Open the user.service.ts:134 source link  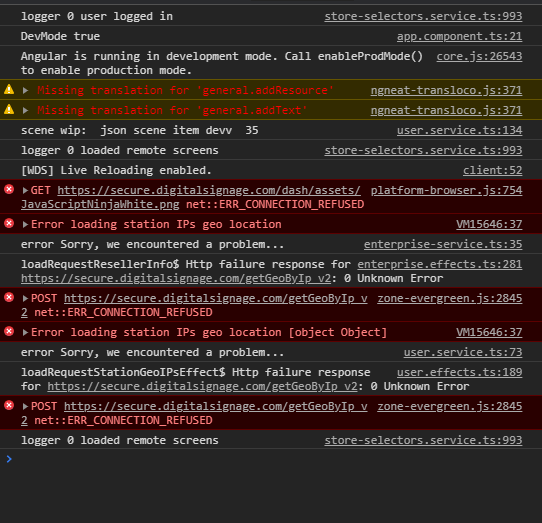[x=459, y=130]
